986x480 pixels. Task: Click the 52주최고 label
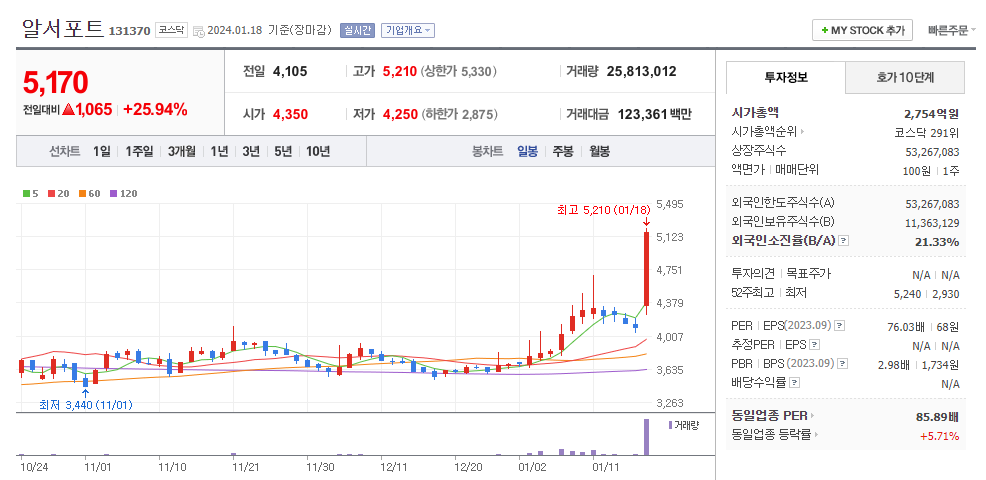click(x=753, y=293)
